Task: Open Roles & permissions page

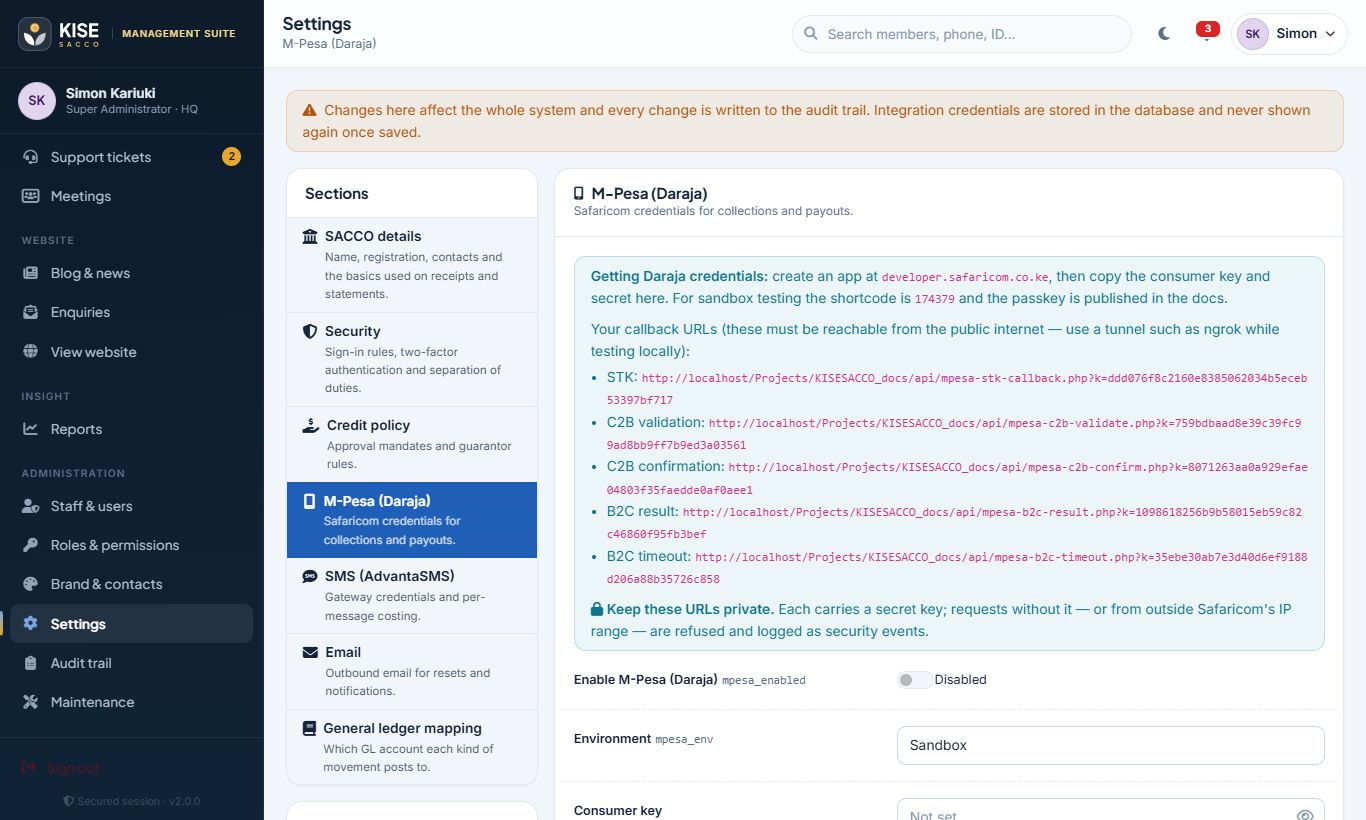Action: 132,545
